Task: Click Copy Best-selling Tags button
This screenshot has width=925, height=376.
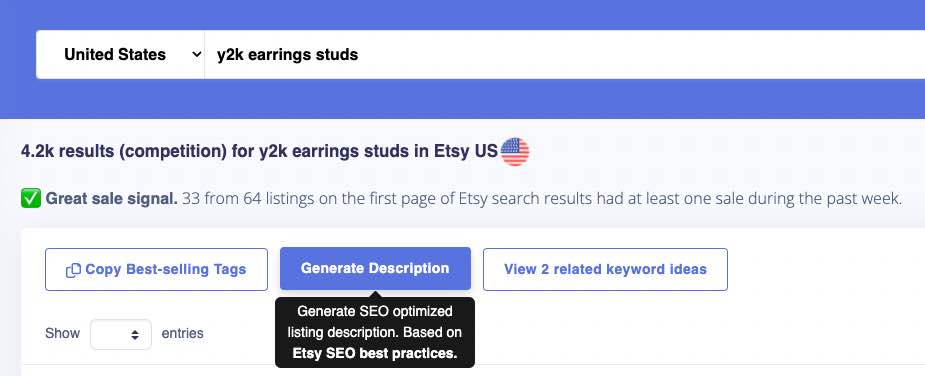Action: (x=156, y=269)
